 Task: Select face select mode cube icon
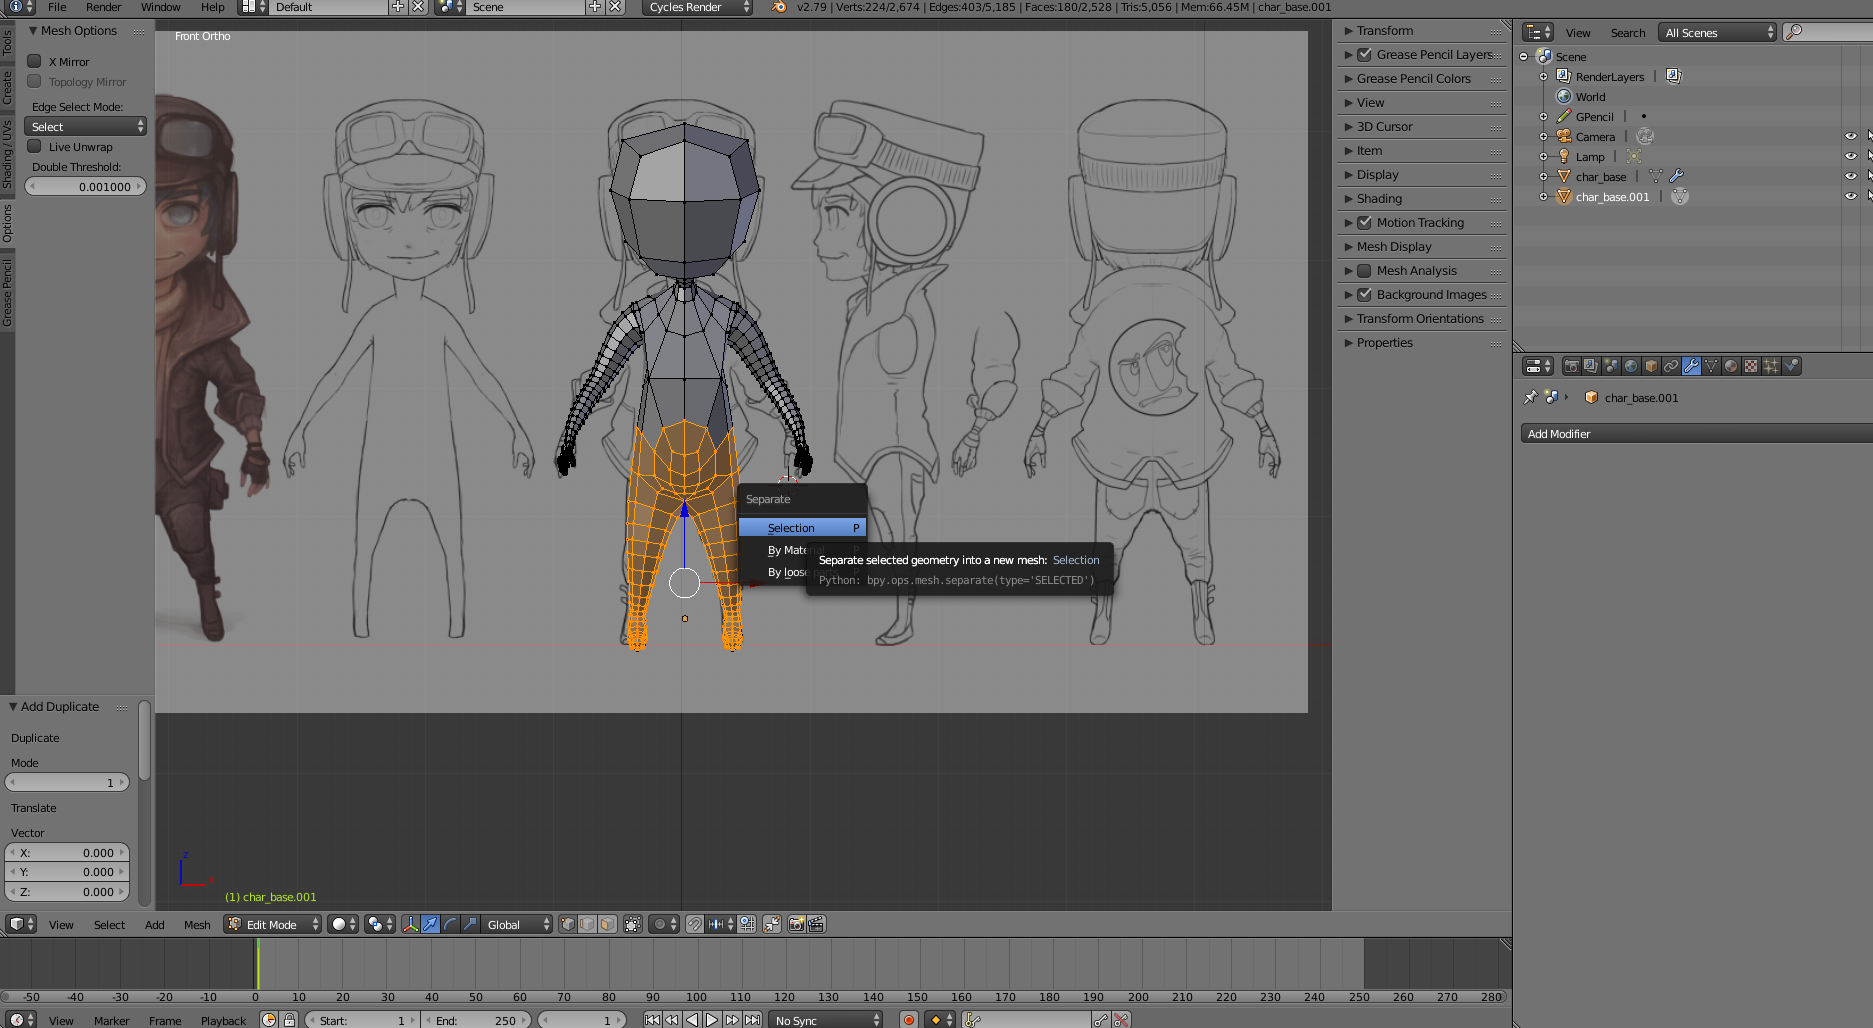pyautogui.click(x=608, y=924)
